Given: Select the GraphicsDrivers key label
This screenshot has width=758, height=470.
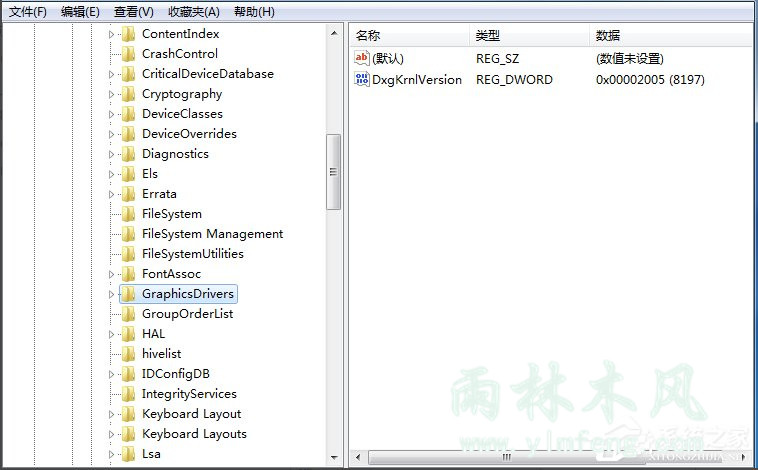Looking at the screenshot, I should click(x=188, y=294).
